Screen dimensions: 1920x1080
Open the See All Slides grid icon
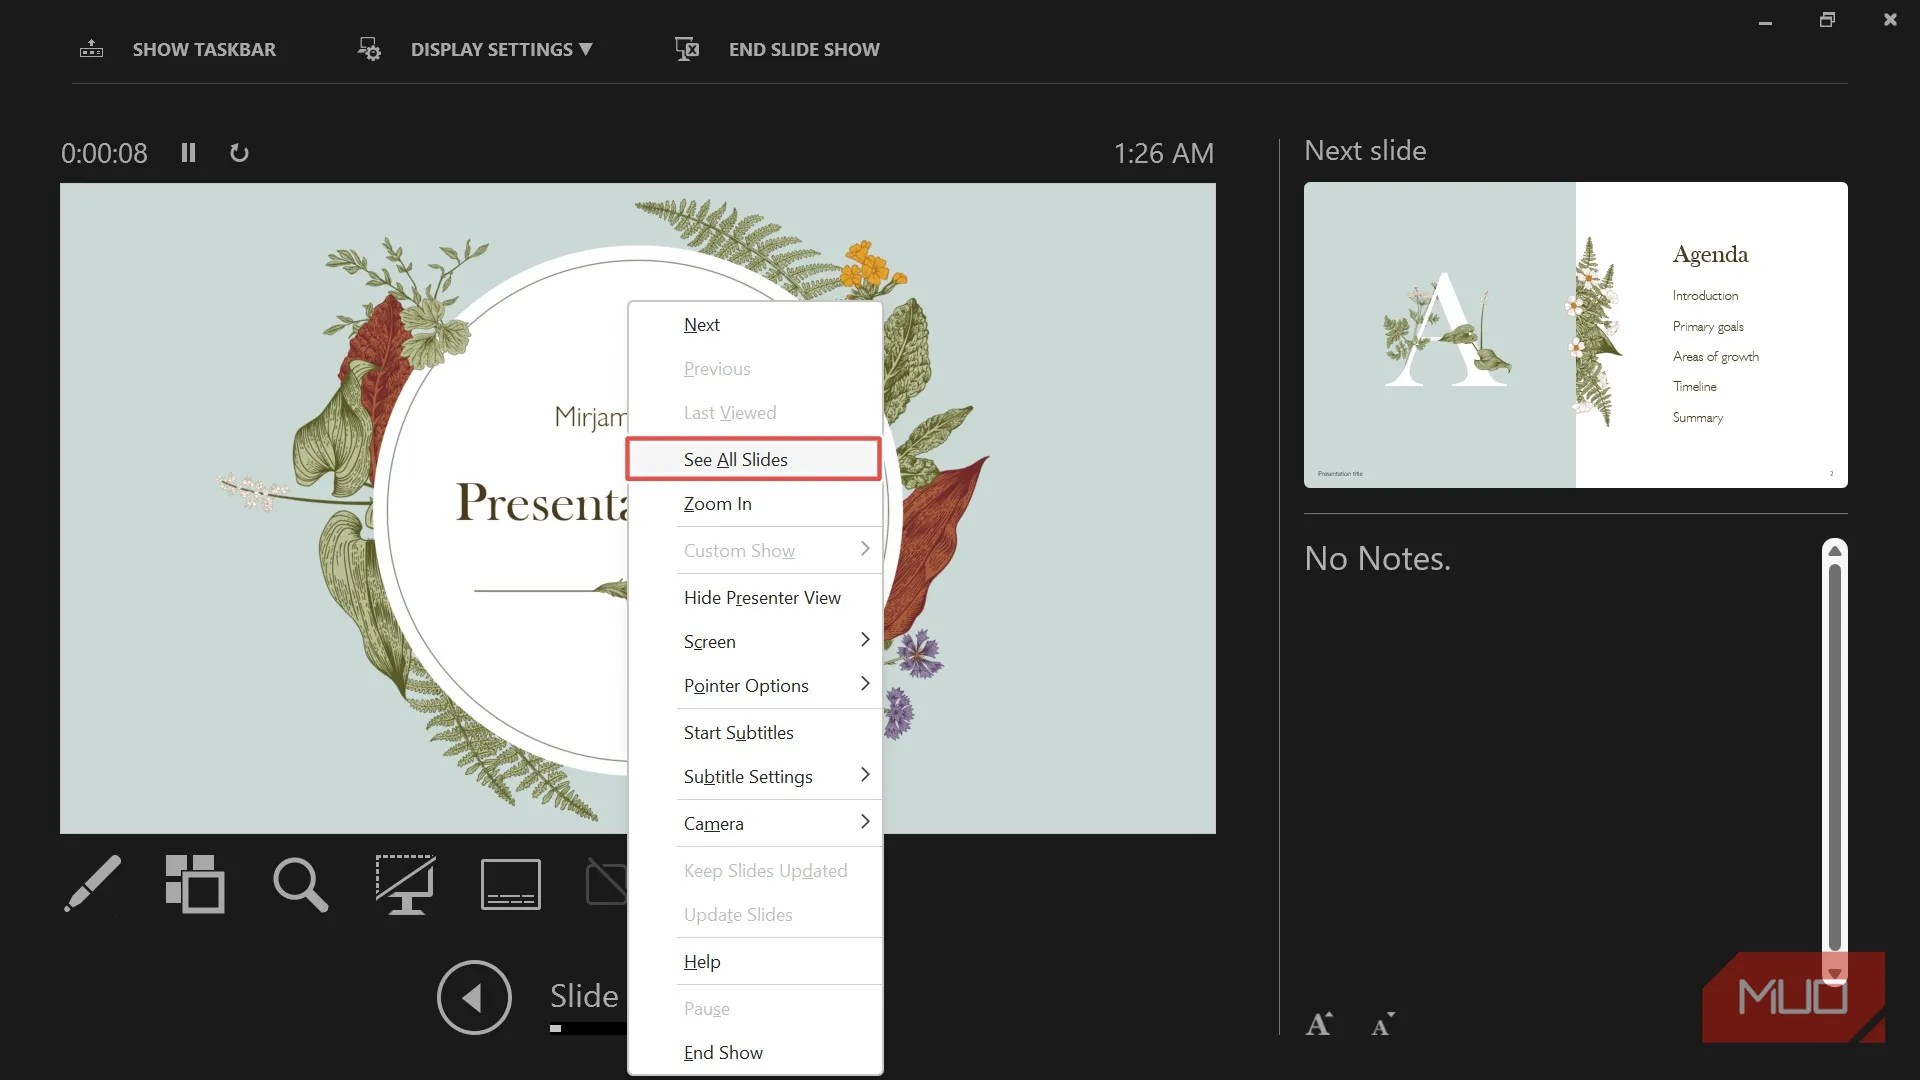[195, 885]
